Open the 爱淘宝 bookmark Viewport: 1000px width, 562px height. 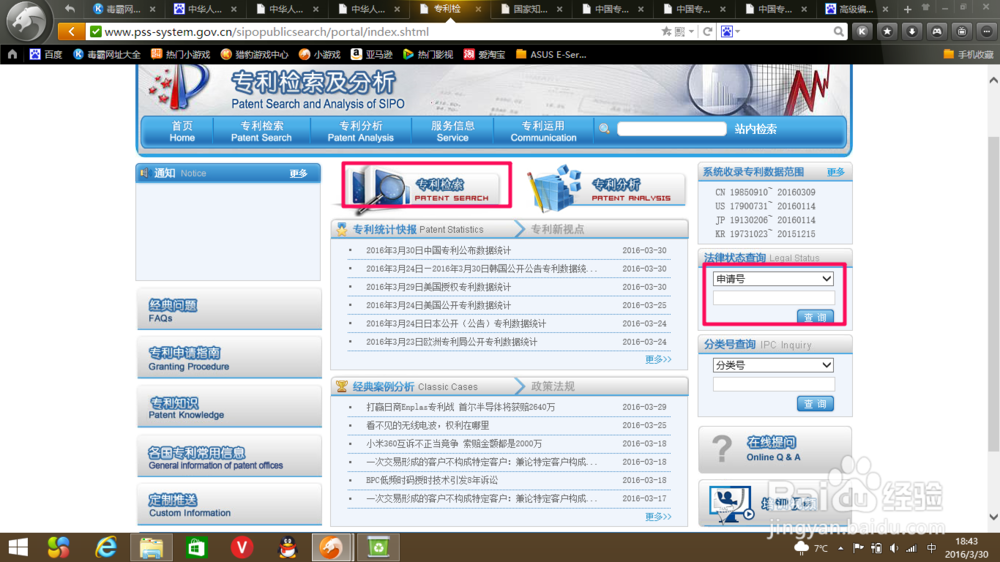point(484,55)
